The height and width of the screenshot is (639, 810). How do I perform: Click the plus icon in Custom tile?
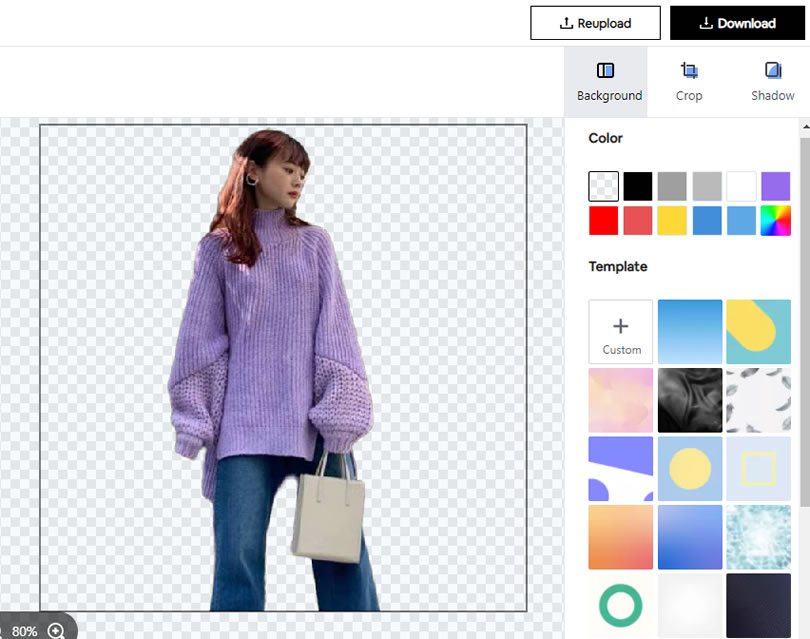620,326
